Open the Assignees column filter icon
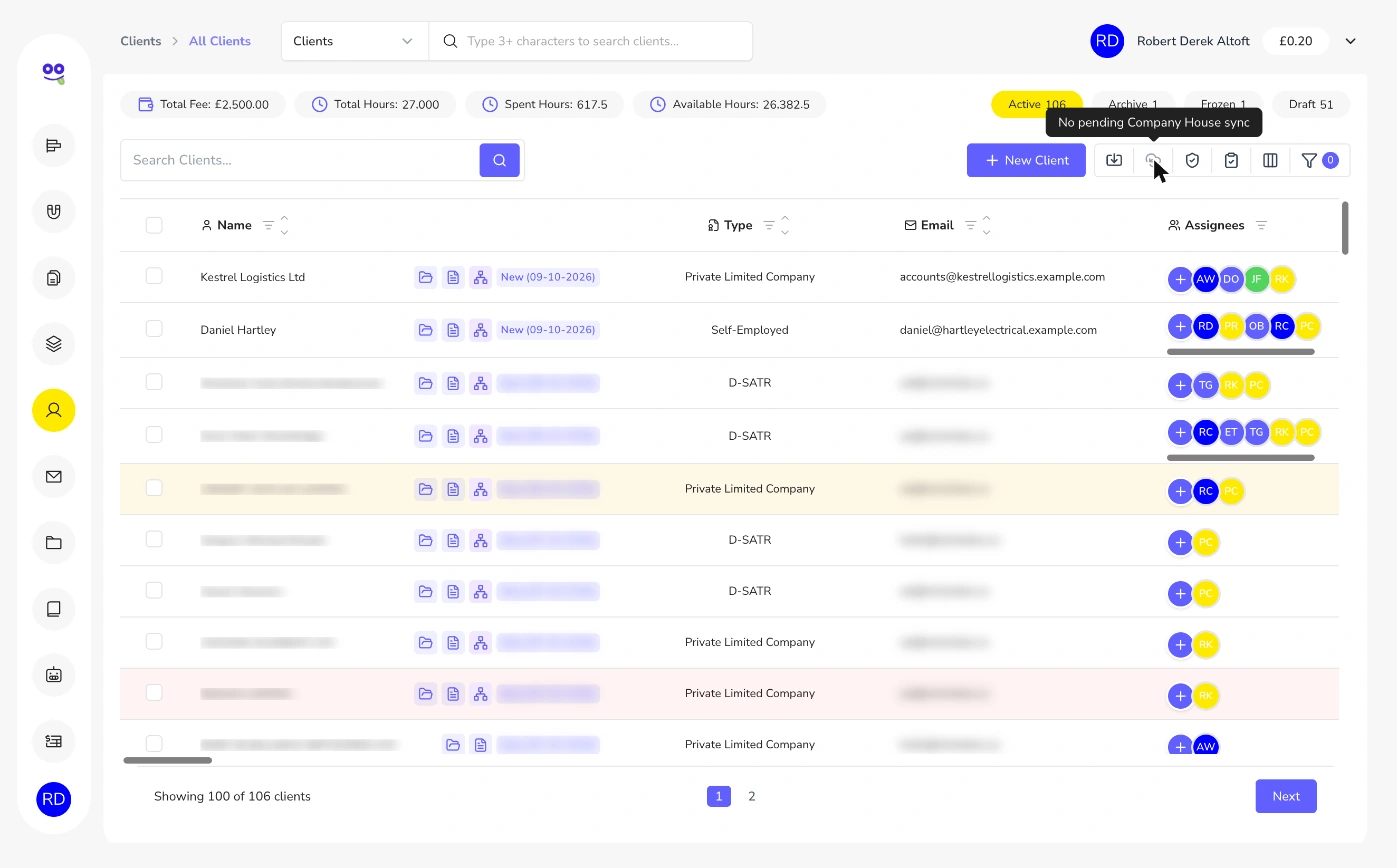Screen dimensions: 1397x868 tap(1261, 226)
